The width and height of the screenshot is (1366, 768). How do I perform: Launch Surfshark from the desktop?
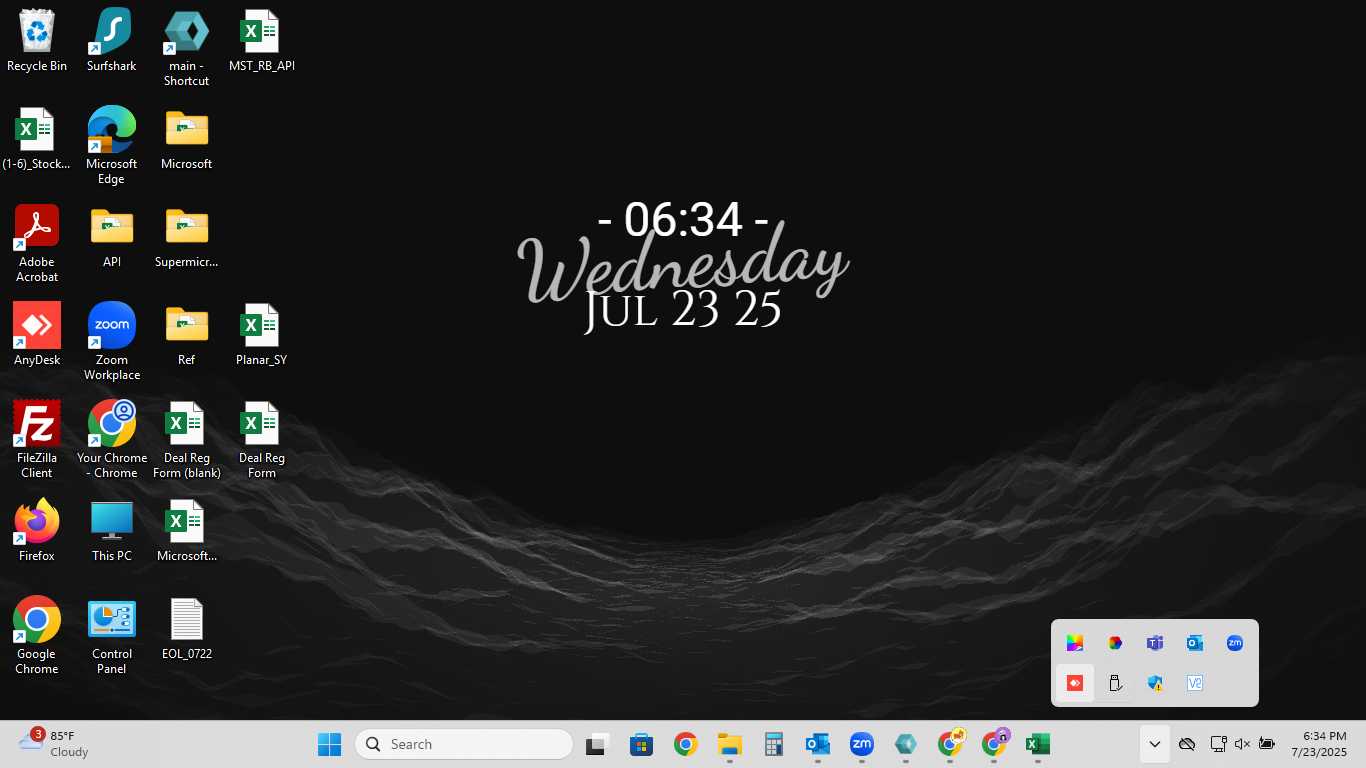click(111, 40)
